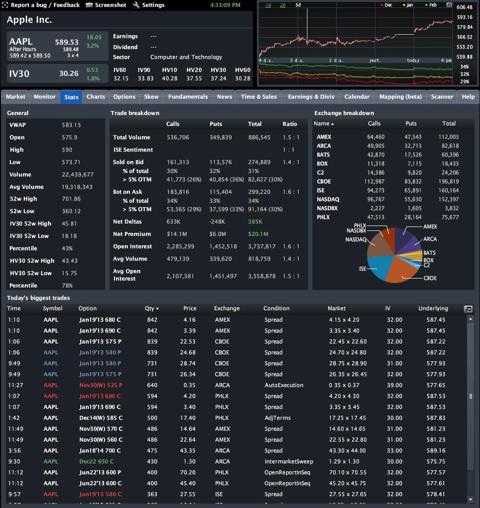The image size is (480, 508).
Task: Click inside the price history chart
Action: click(356, 33)
